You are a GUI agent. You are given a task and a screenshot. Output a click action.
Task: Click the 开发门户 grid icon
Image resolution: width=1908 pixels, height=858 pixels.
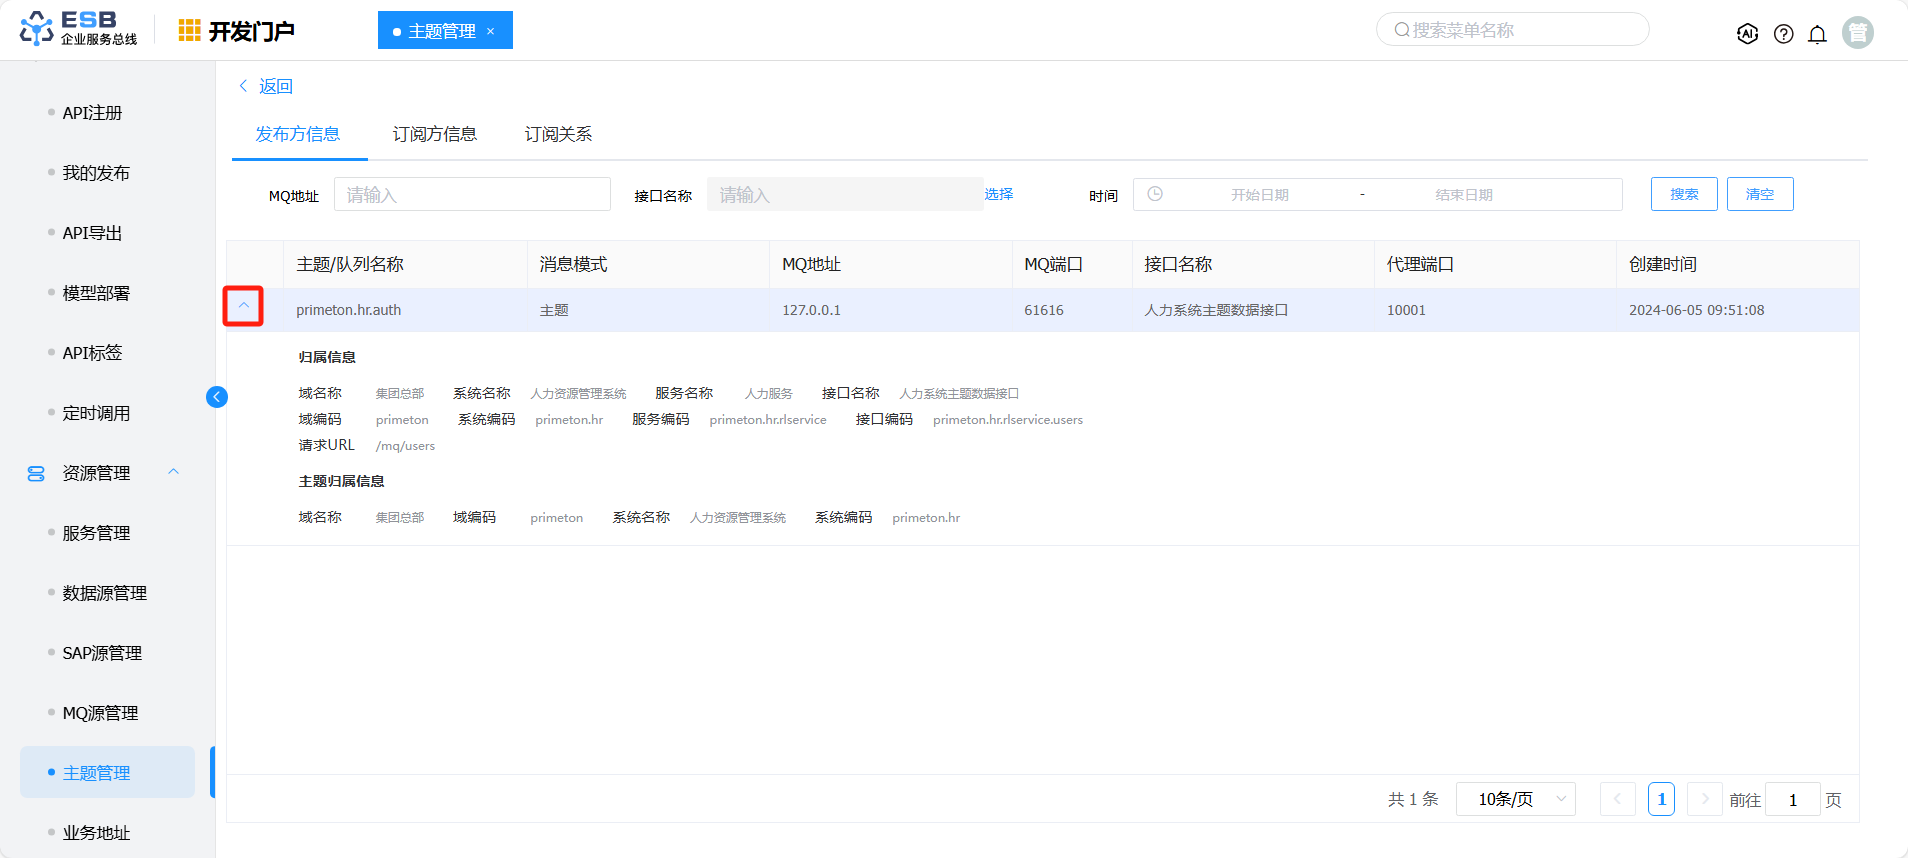[189, 31]
